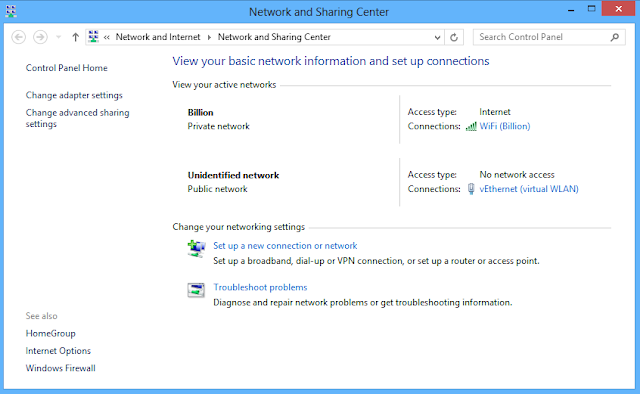Open Troubleshoot problems link
Viewport: 640px width, 394px height.
260,287
